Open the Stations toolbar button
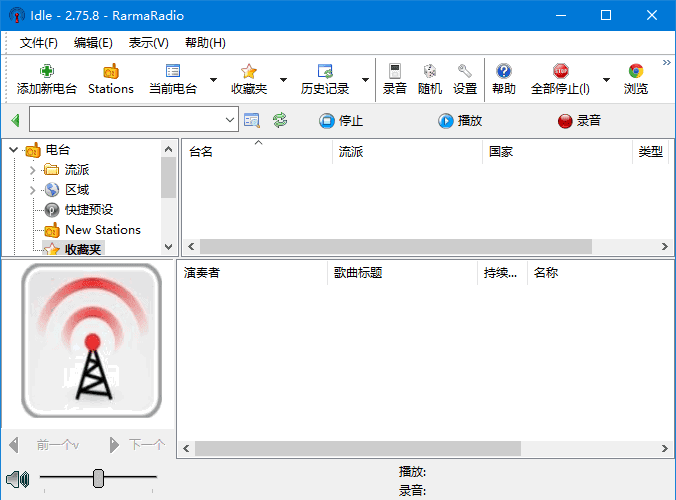The width and height of the screenshot is (676, 500). [x=111, y=79]
